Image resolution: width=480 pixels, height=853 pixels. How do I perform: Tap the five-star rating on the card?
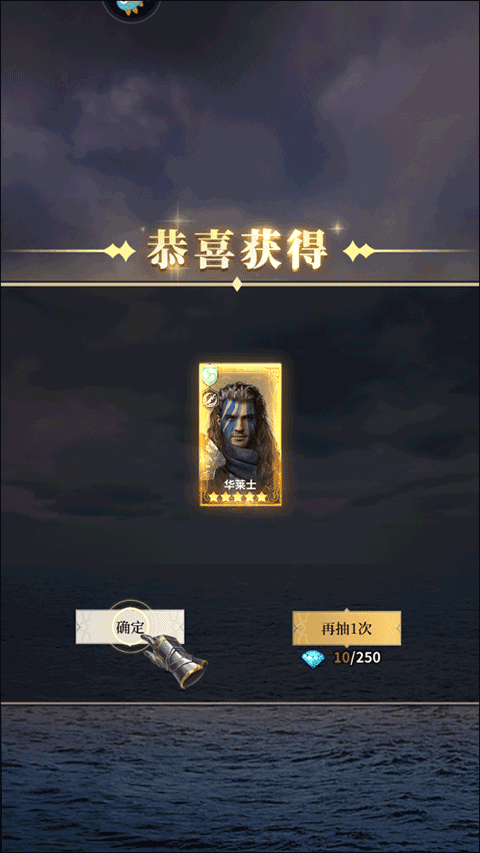(239, 496)
